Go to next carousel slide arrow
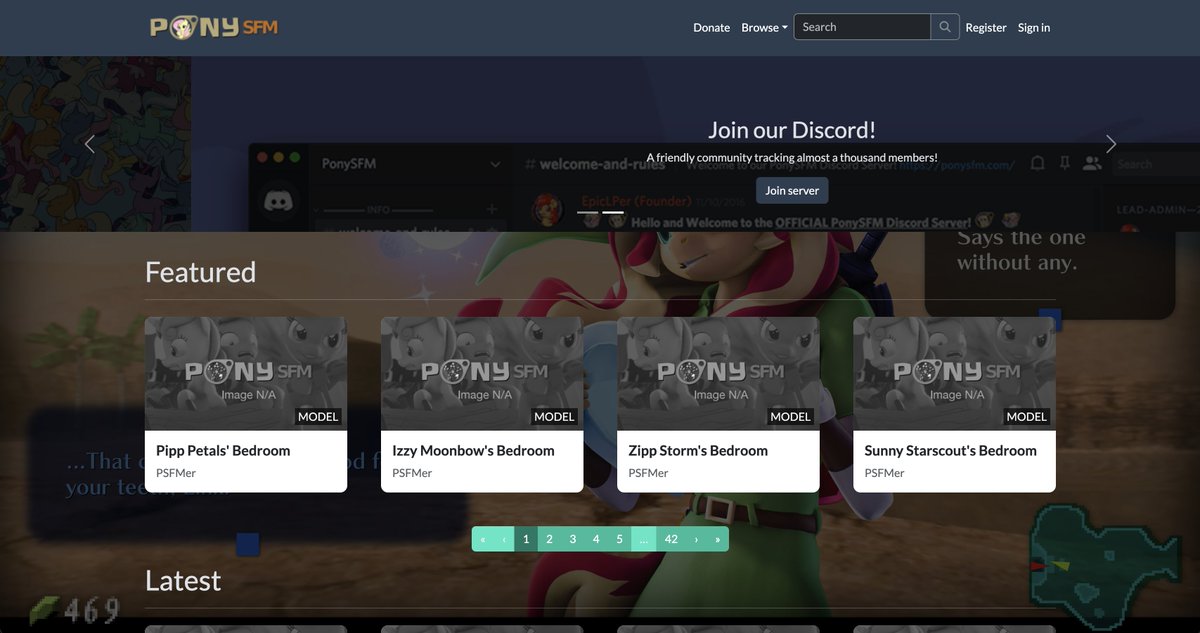The width and height of the screenshot is (1200, 633). coord(1110,144)
